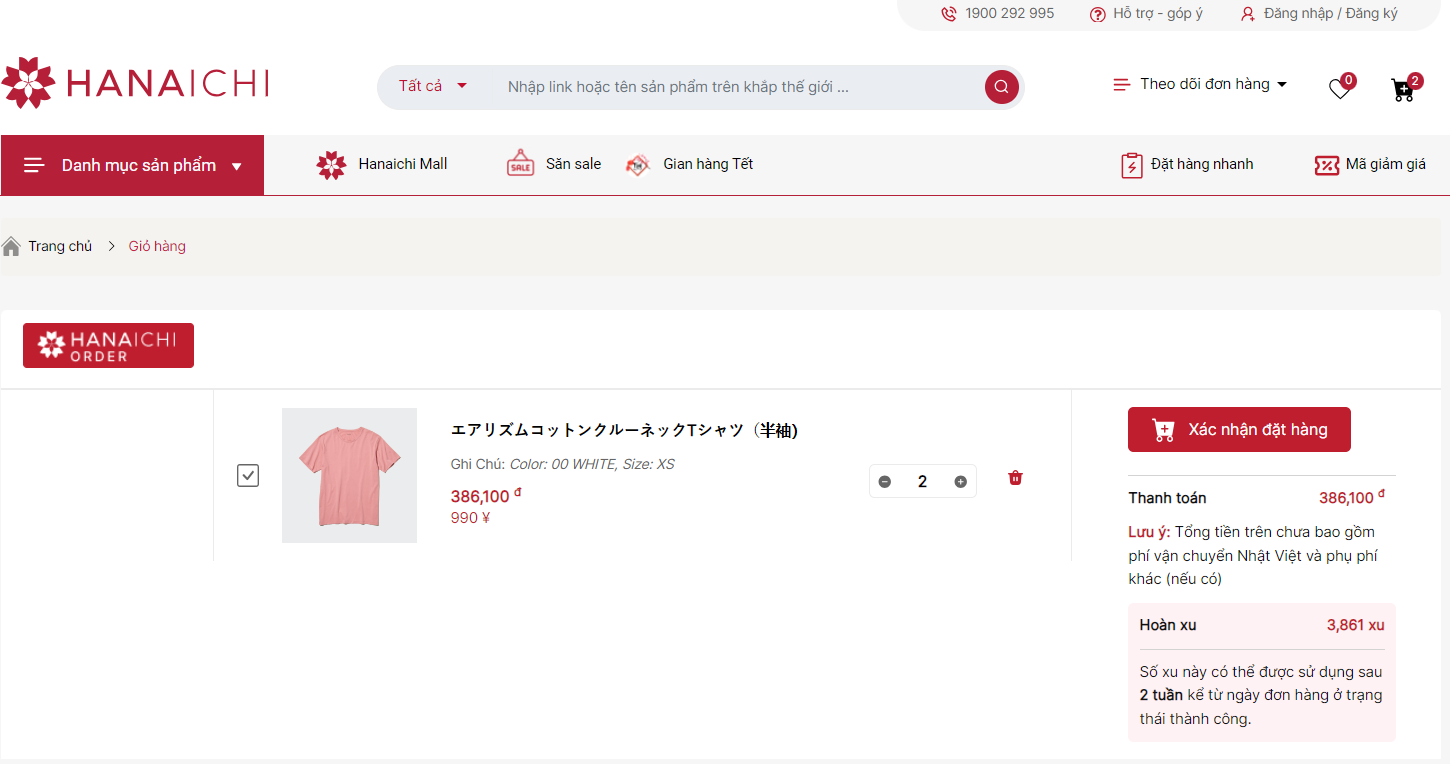
Task: Open the Gian hàng Tết menu item
Action: [x=689, y=164]
